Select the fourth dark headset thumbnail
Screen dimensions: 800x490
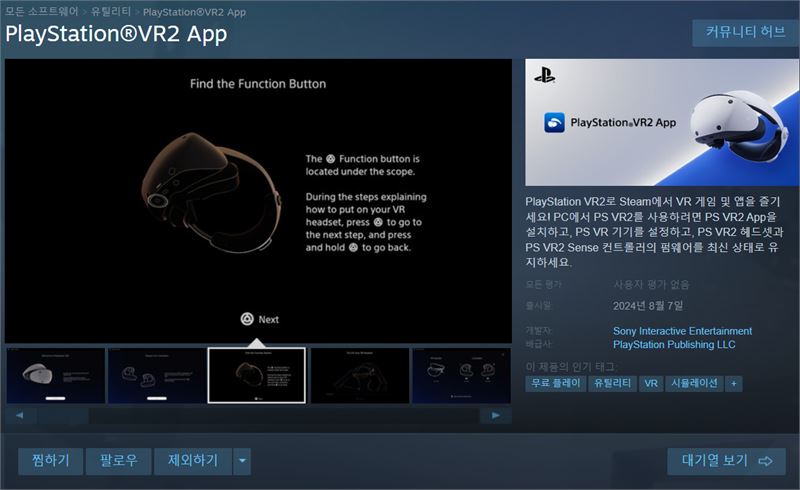pos(360,376)
